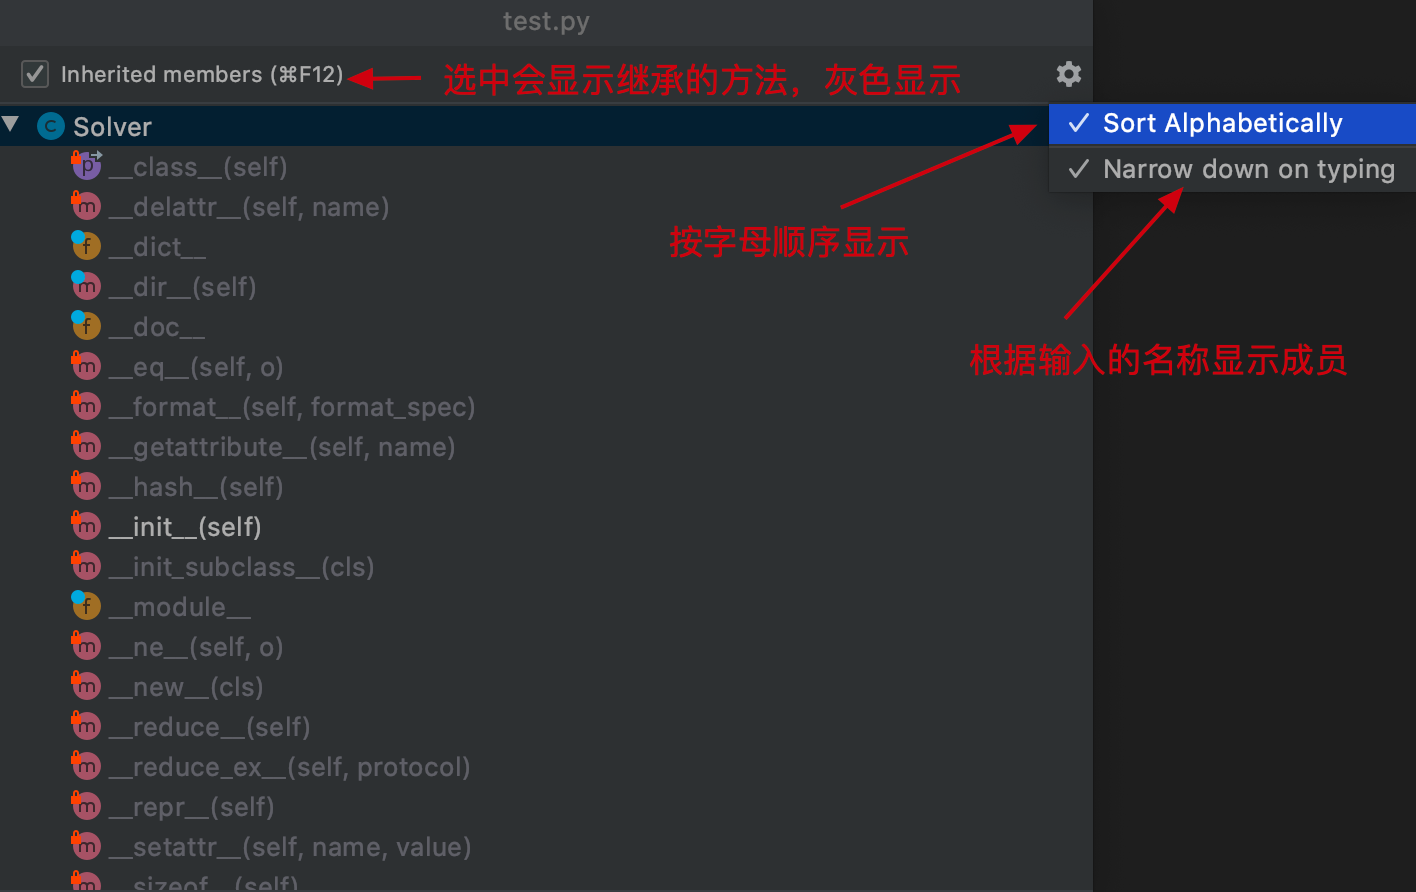Click the method icon beside __new__(cls)

click(x=87, y=686)
